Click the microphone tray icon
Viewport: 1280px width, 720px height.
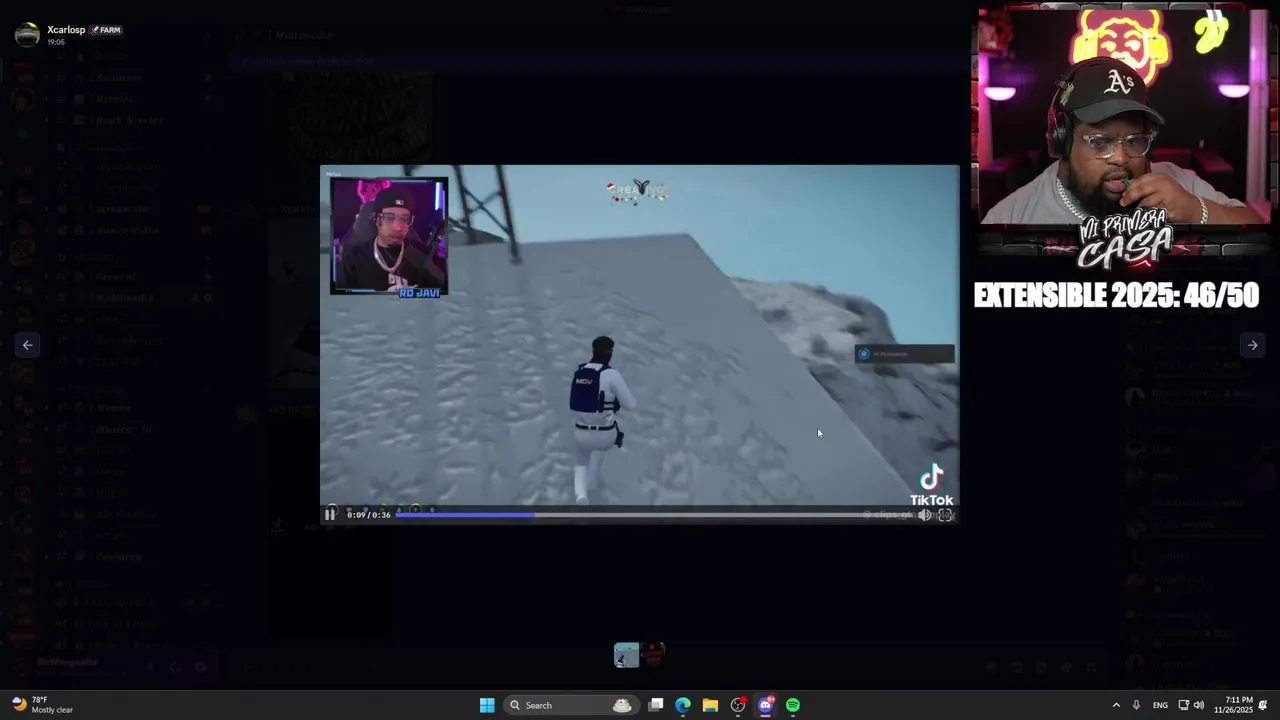tap(1136, 705)
